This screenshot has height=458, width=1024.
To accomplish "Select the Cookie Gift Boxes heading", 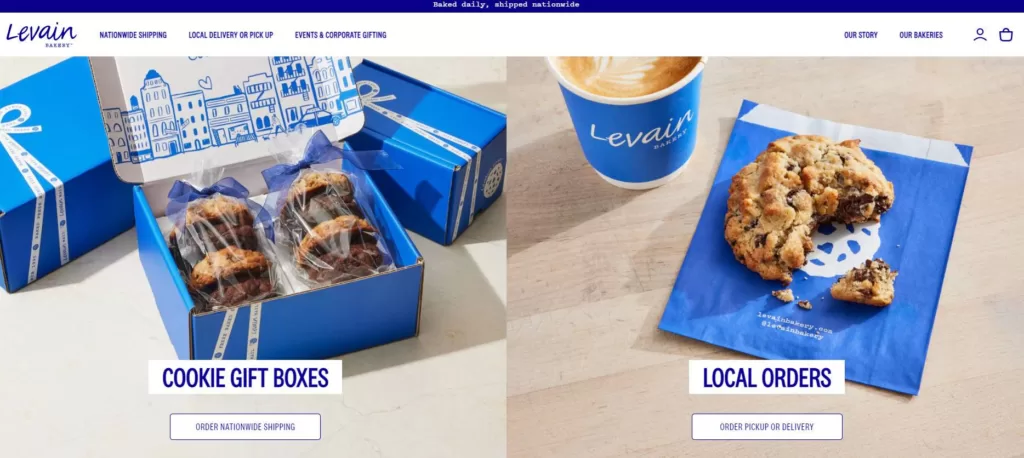I will 245,377.
